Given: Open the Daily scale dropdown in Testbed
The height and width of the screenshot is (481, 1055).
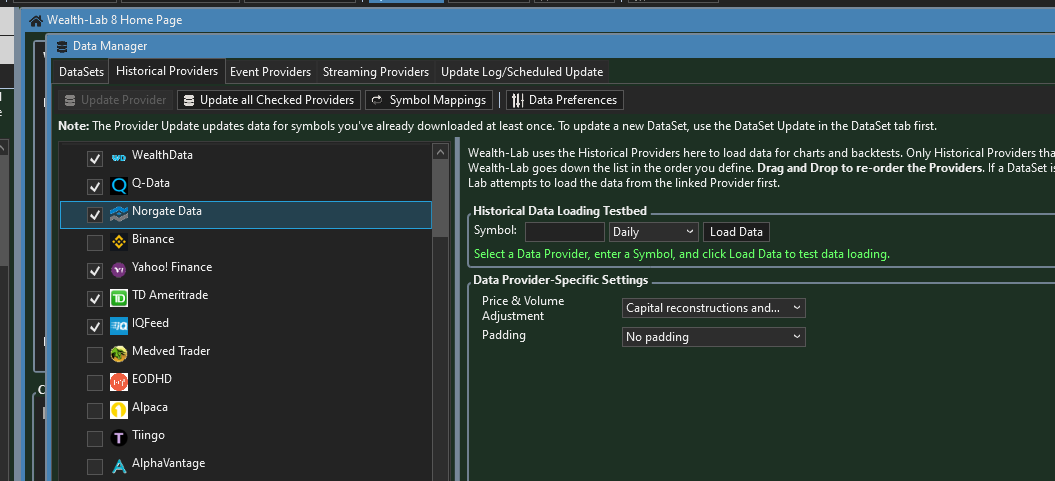Looking at the screenshot, I should pos(653,232).
